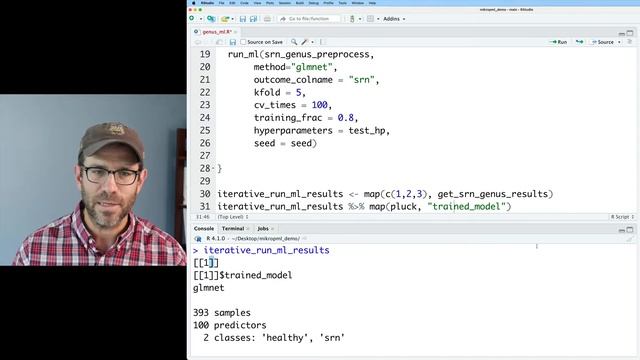This screenshot has width=640, height=360.
Task: Open the Apple menu
Action: coord(194,3)
